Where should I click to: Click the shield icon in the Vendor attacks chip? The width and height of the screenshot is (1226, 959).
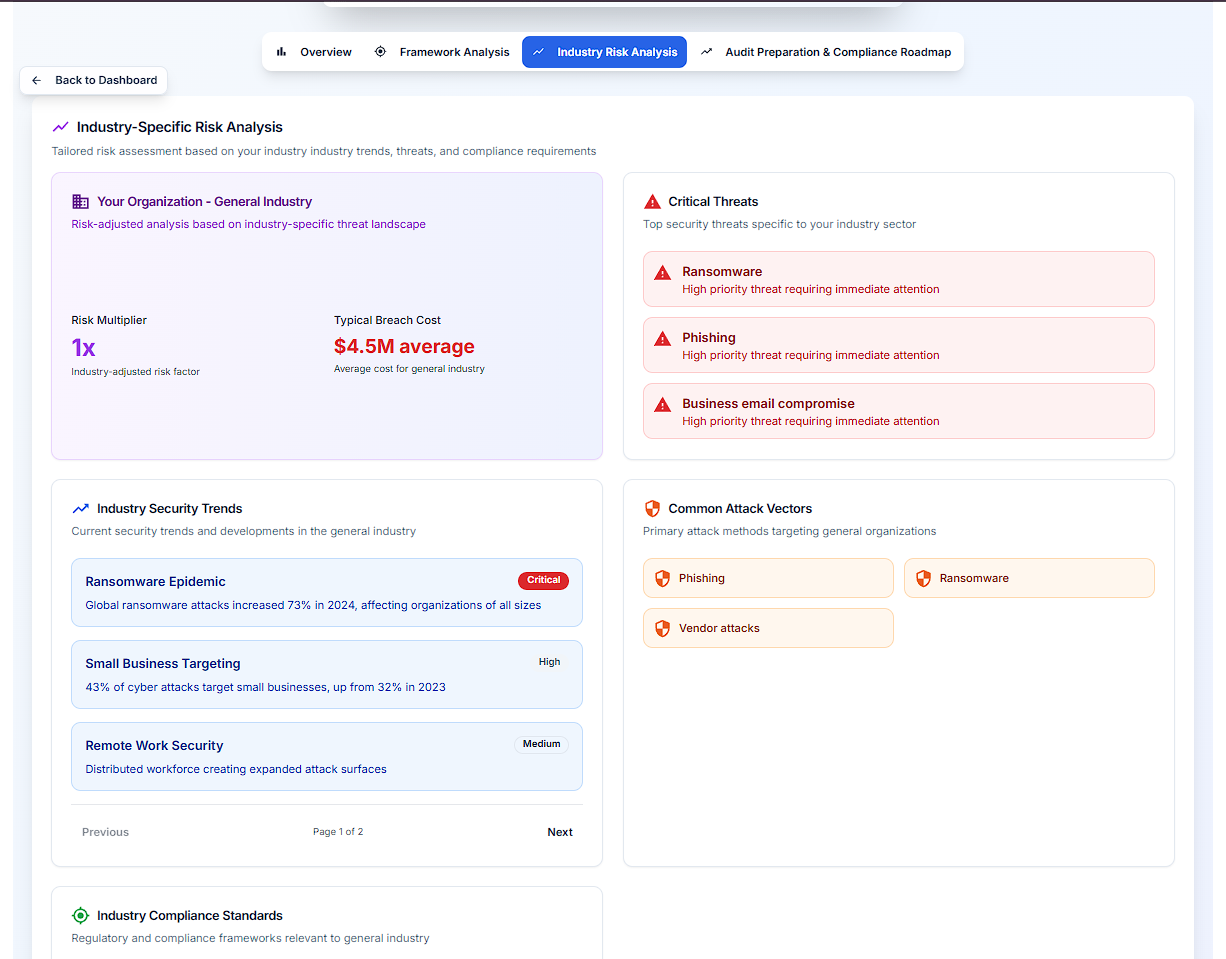click(662, 628)
